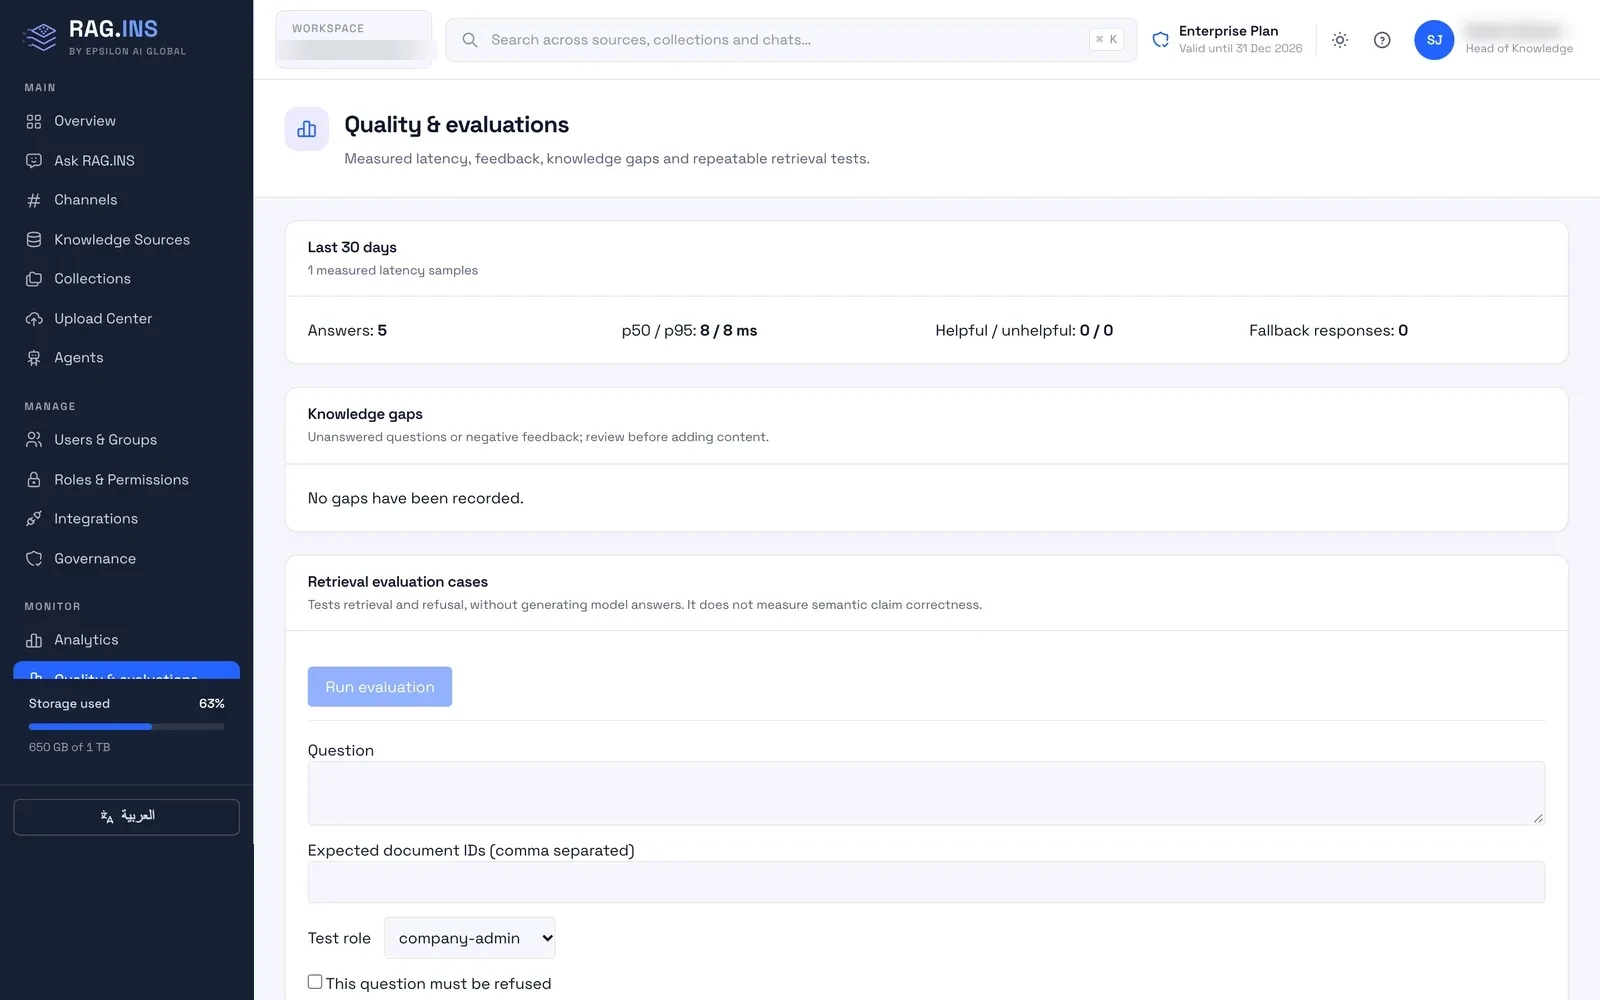Click the Enterprise Plan shield icon
1600x1000 pixels.
[1161, 40]
